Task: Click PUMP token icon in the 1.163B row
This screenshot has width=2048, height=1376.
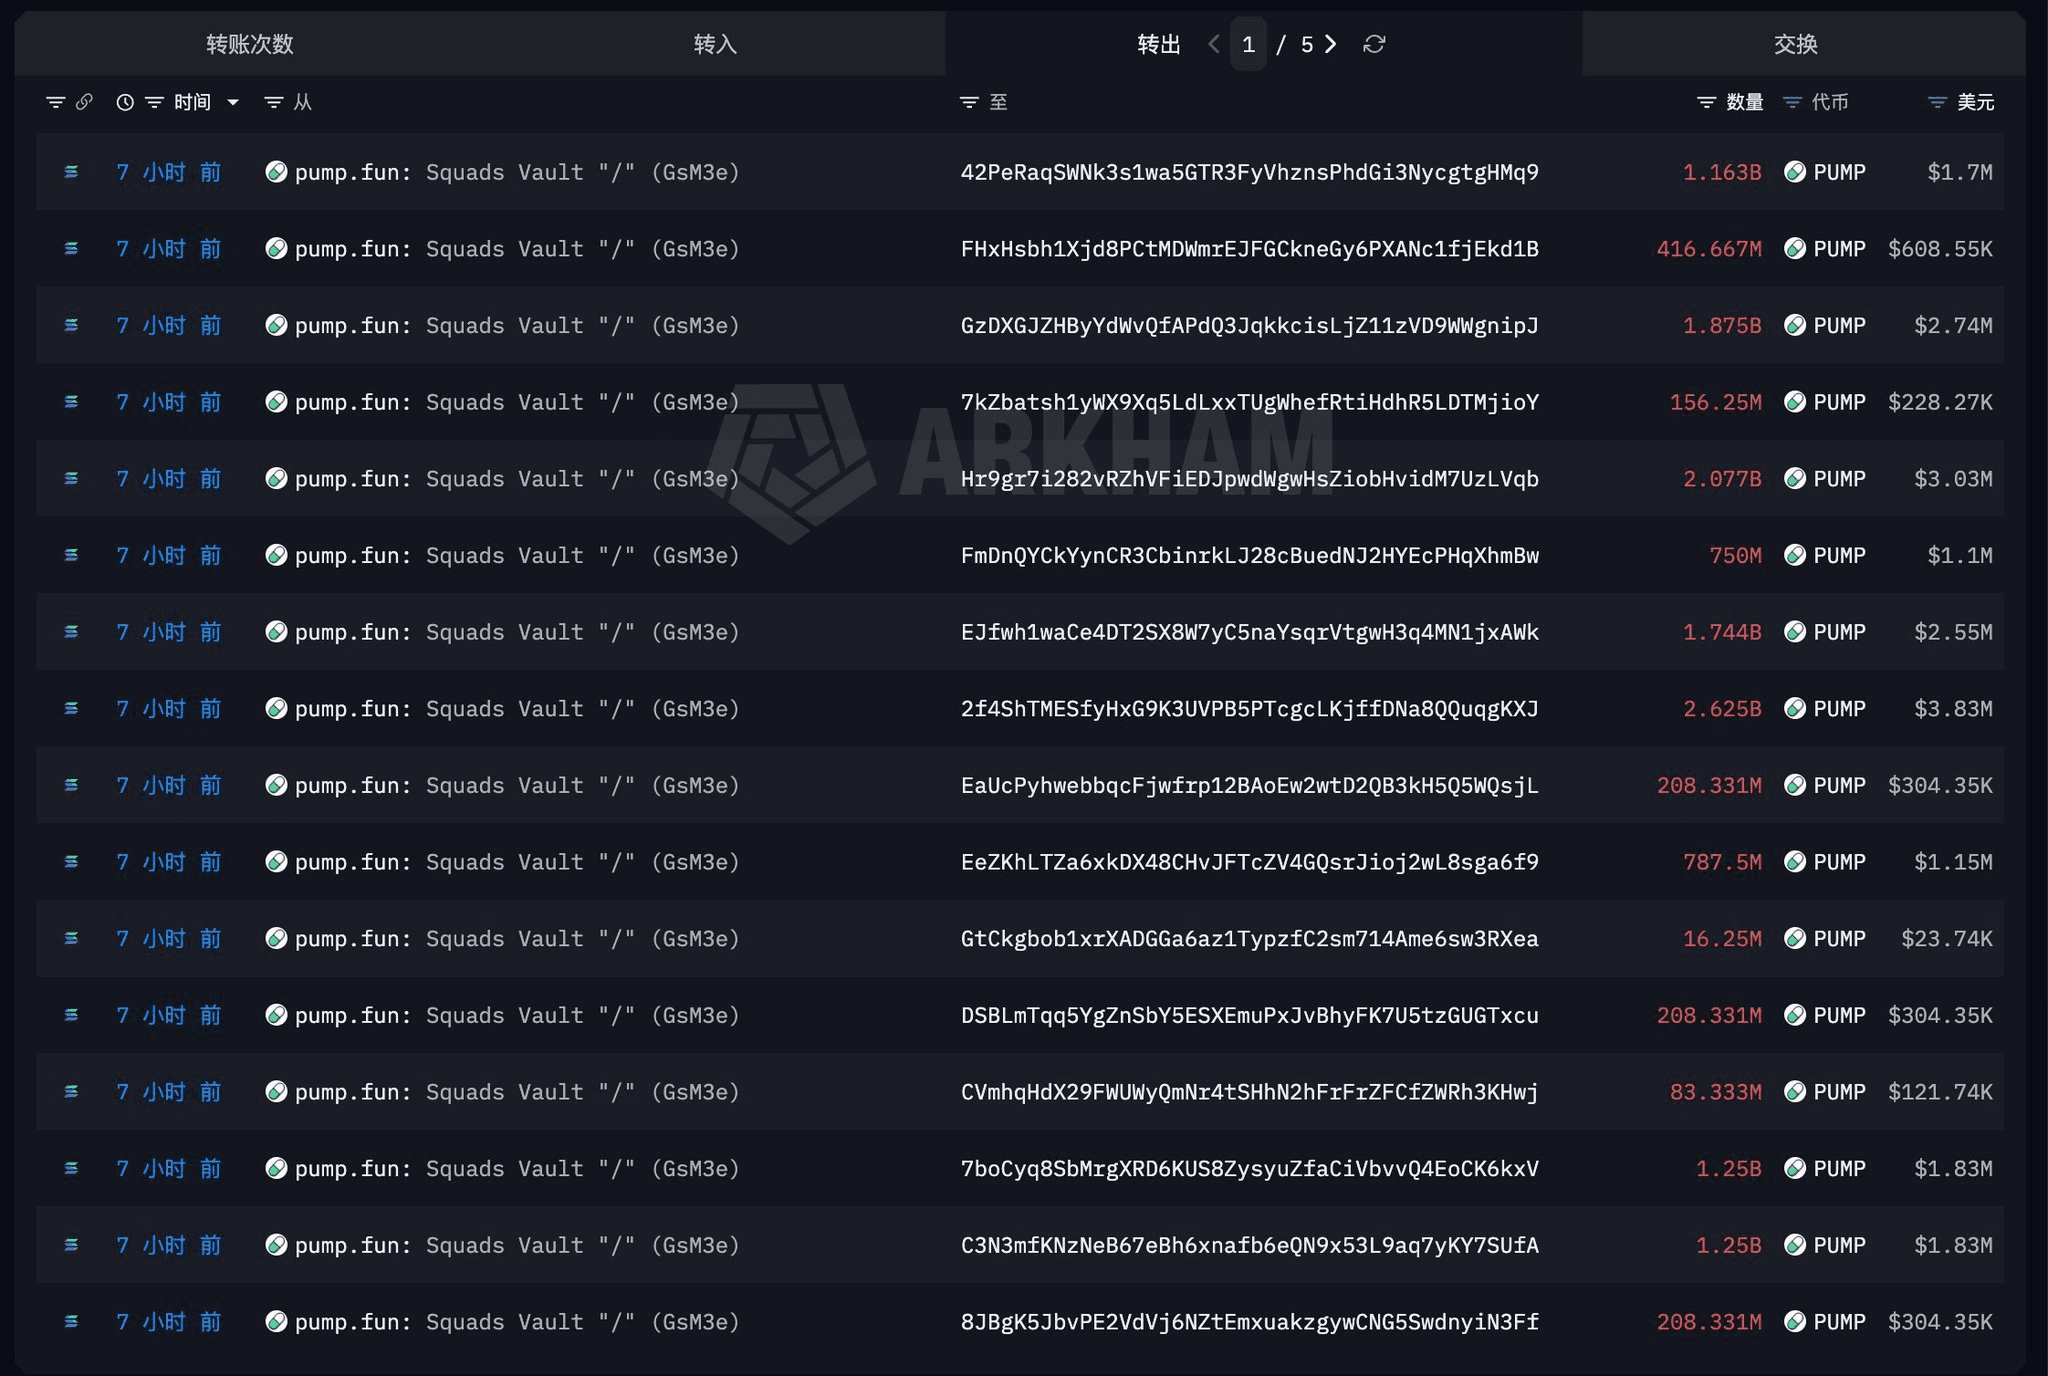Action: pos(1795,172)
